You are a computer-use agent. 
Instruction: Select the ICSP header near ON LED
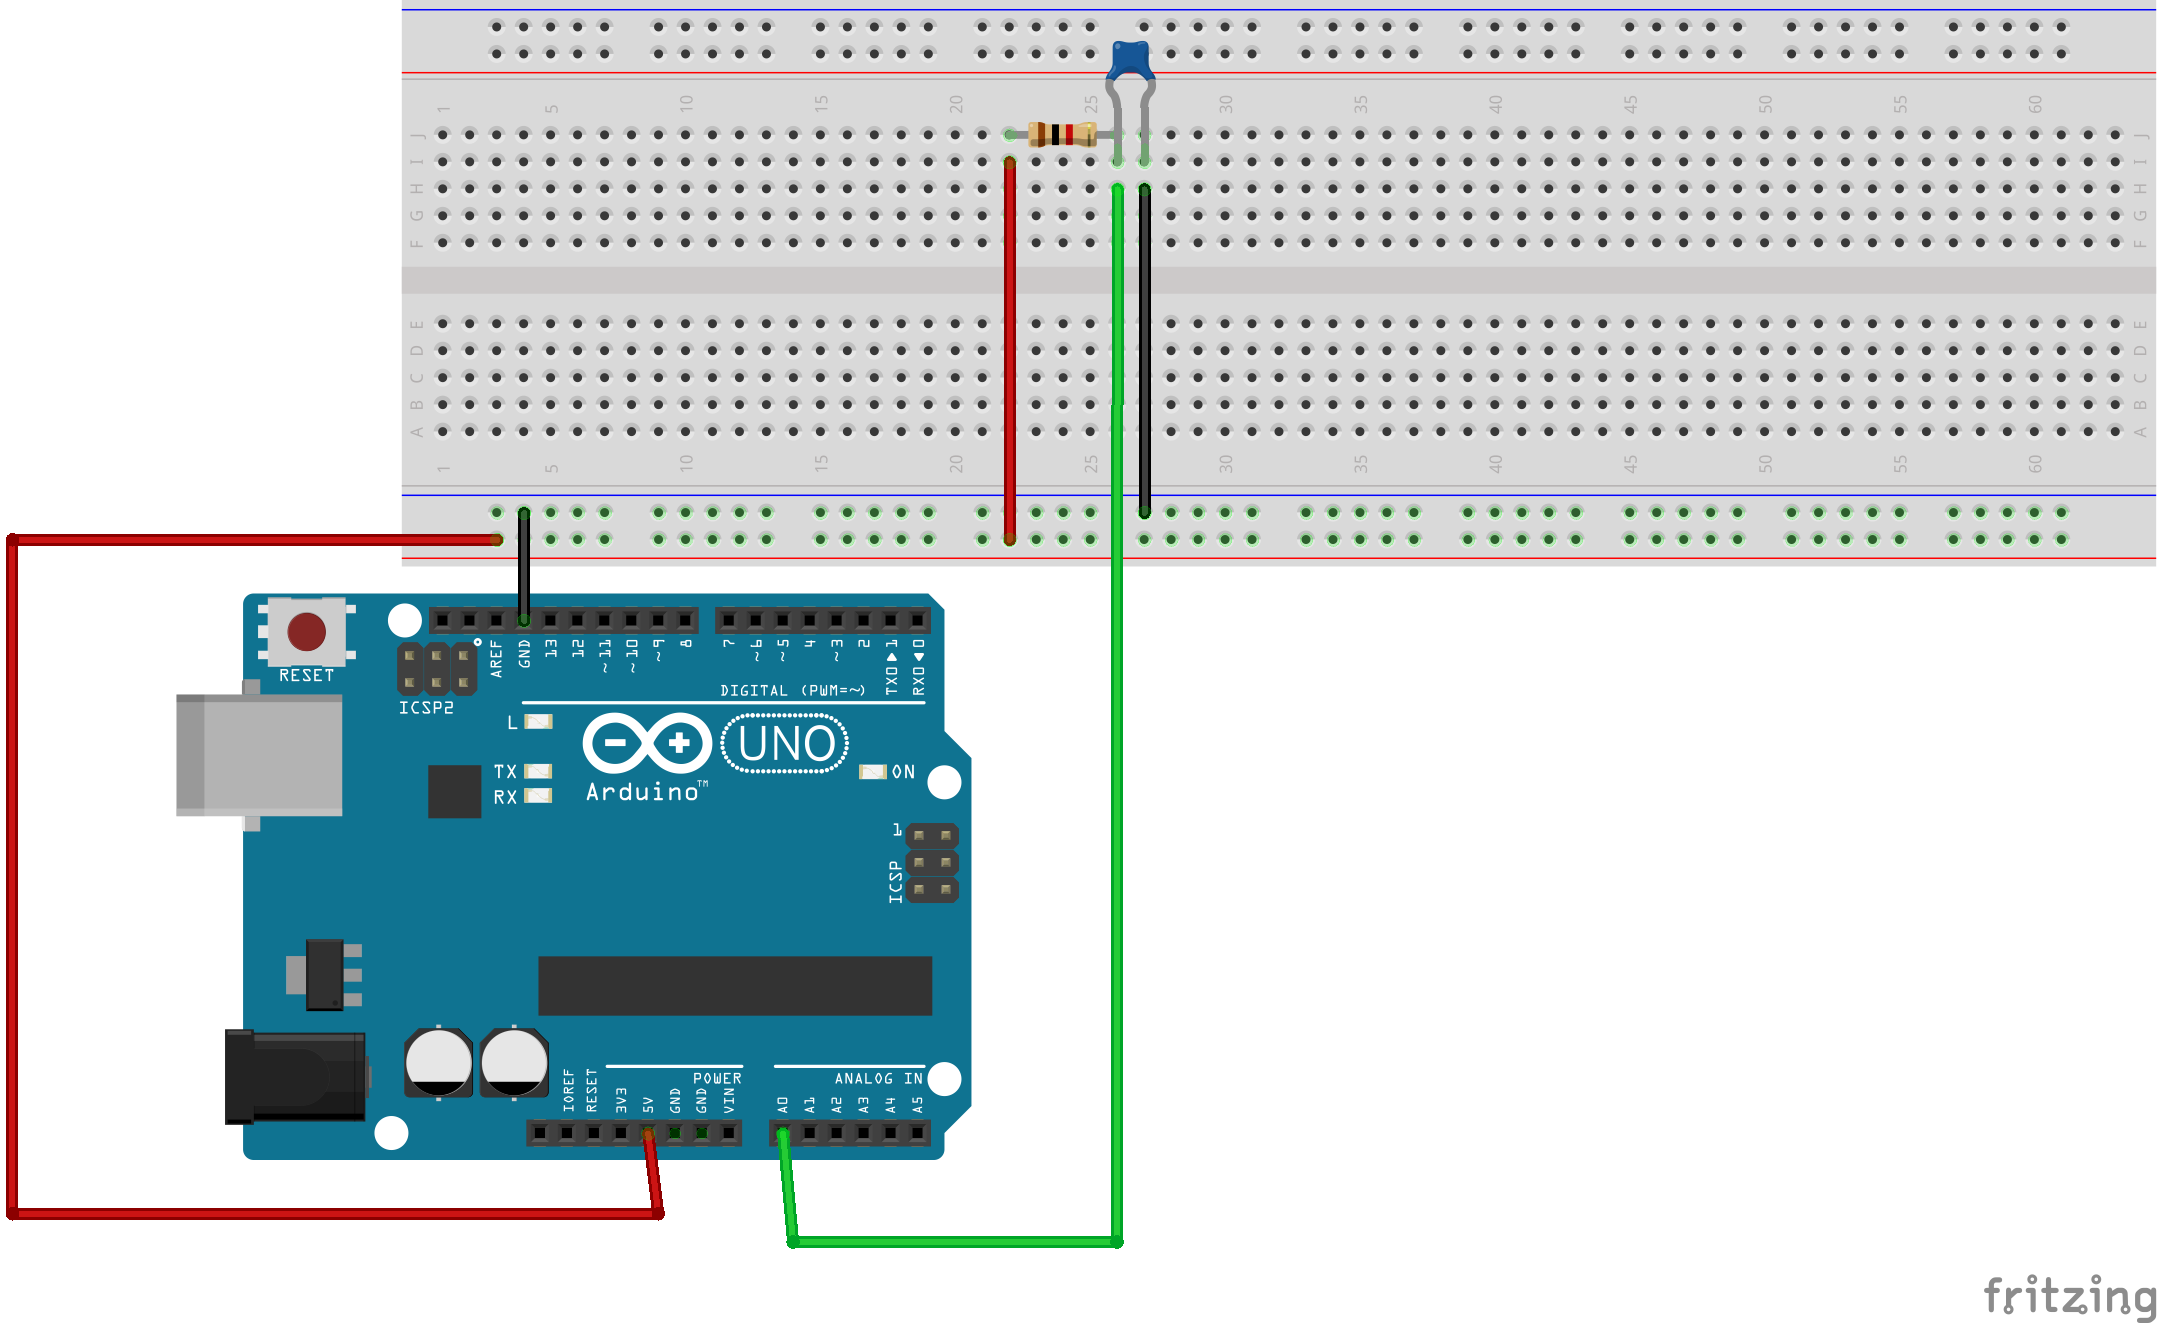(x=931, y=862)
